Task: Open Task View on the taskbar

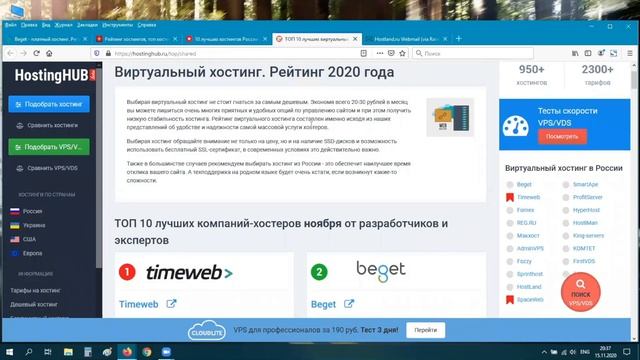Action: [48, 352]
